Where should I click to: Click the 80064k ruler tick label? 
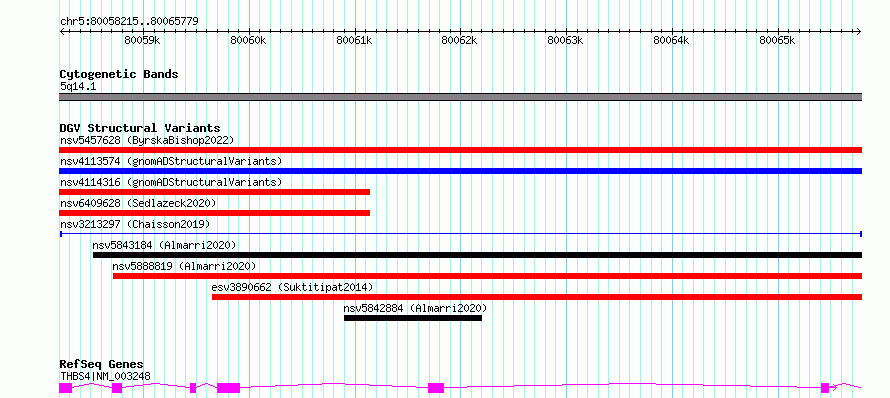click(x=671, y=40)
